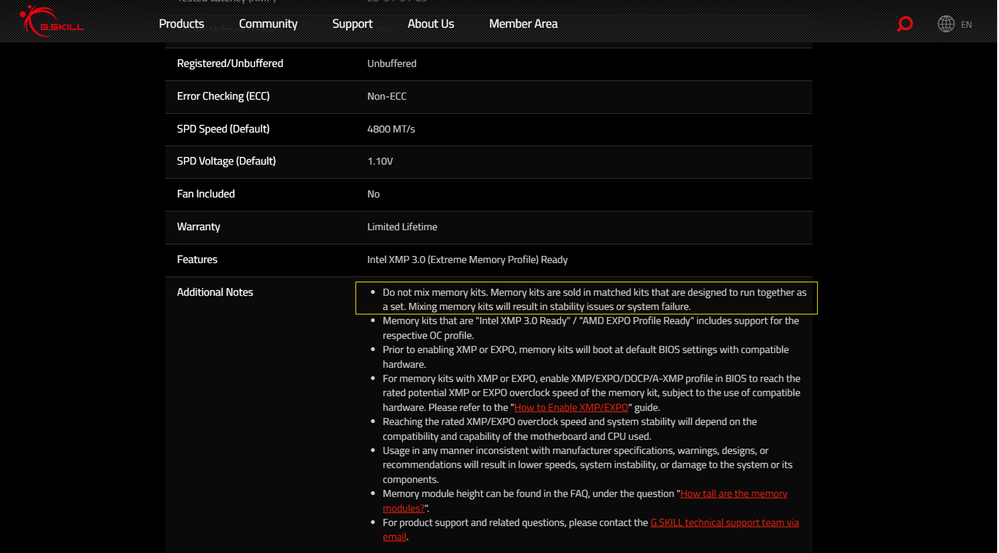Click the Reaching the rated XMP/EXPO overclock note
999x553 pixels.
(x=570, y=429)
